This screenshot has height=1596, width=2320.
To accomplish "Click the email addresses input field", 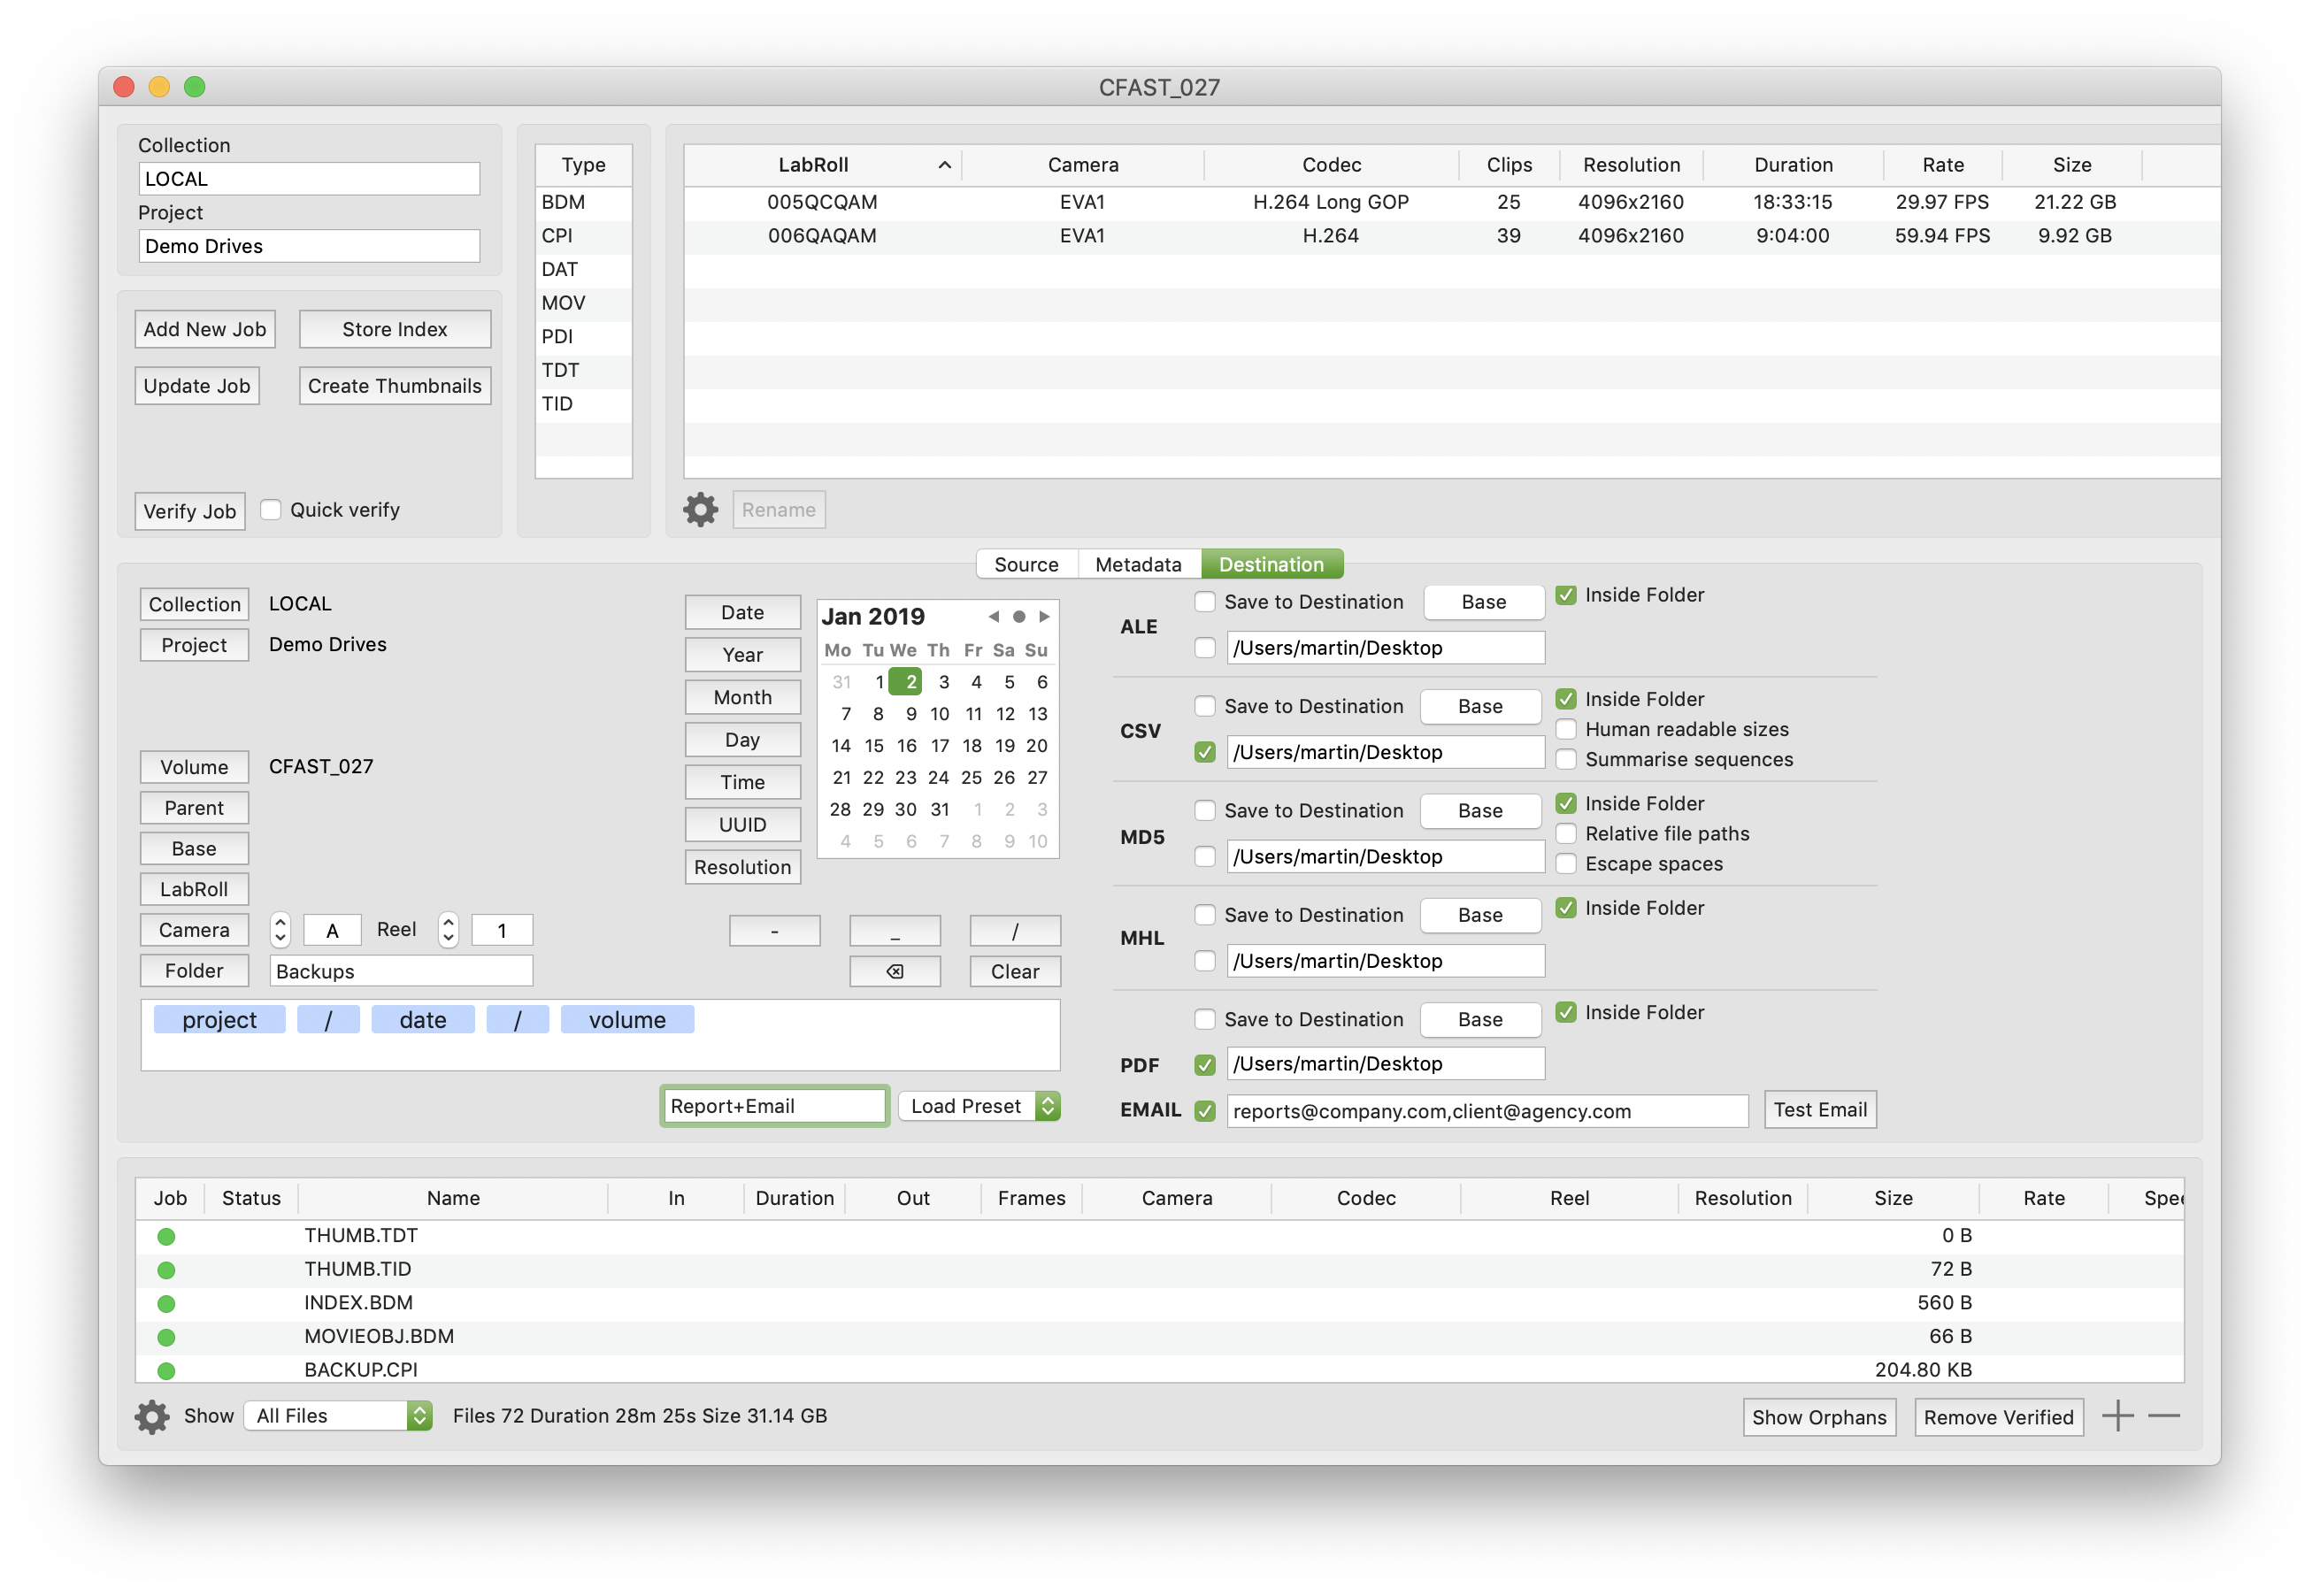I will pos(1487,1111).
